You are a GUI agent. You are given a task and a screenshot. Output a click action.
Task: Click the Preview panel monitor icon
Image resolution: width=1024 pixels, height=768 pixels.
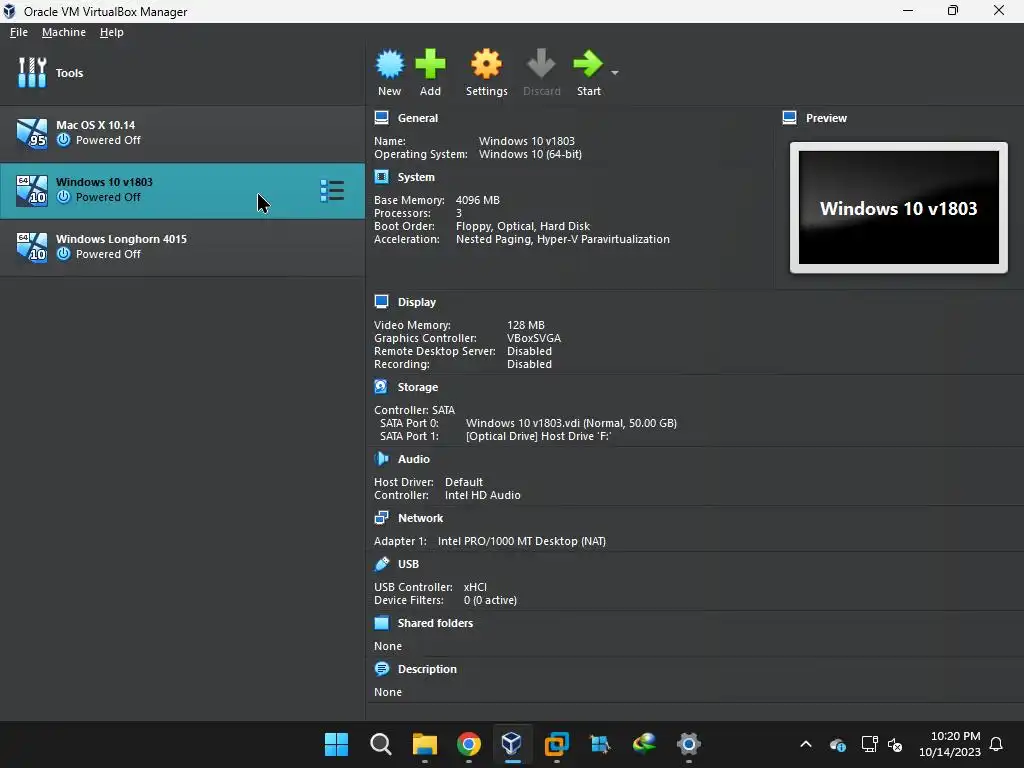click(790, 118)
